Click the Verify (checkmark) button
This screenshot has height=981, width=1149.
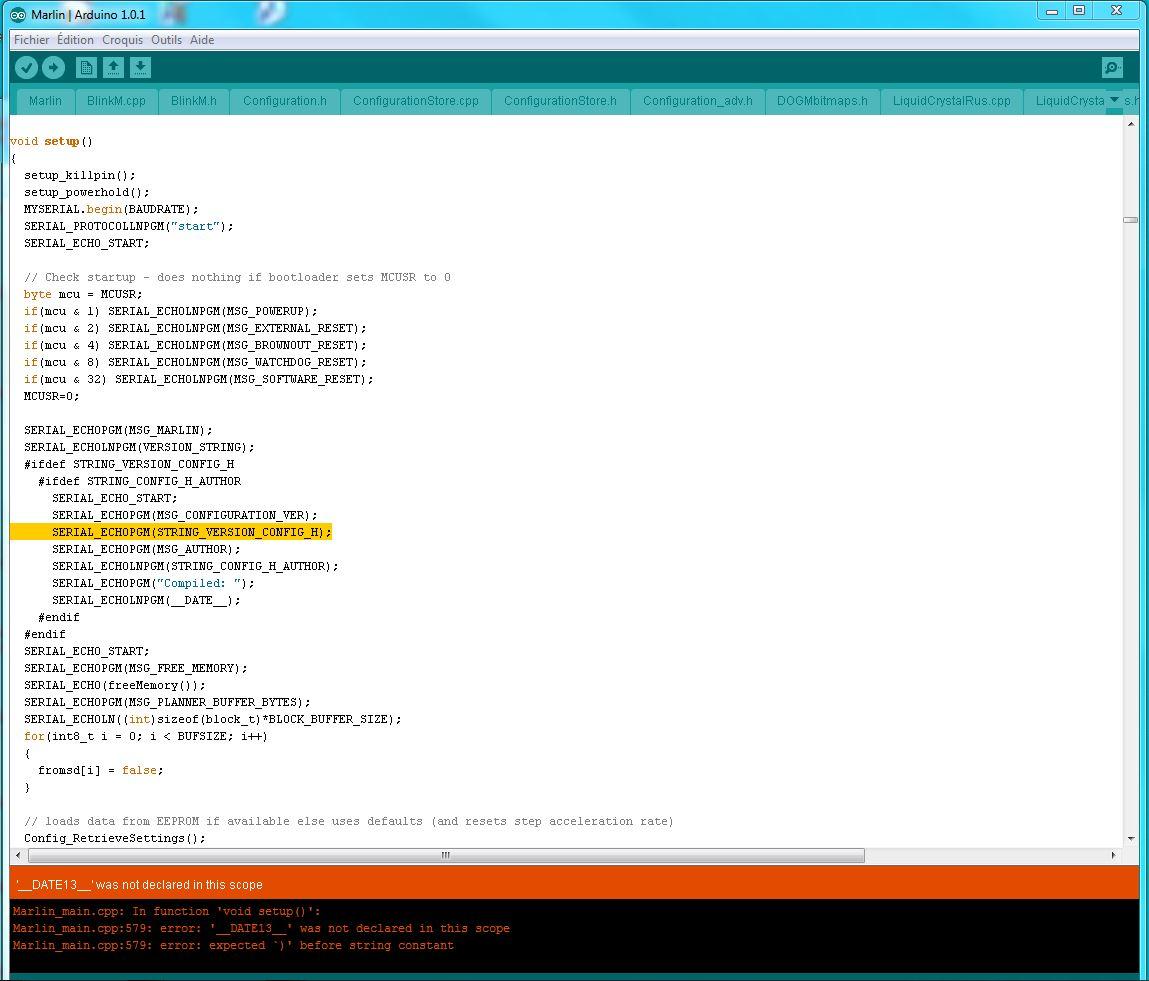[26, 67]
